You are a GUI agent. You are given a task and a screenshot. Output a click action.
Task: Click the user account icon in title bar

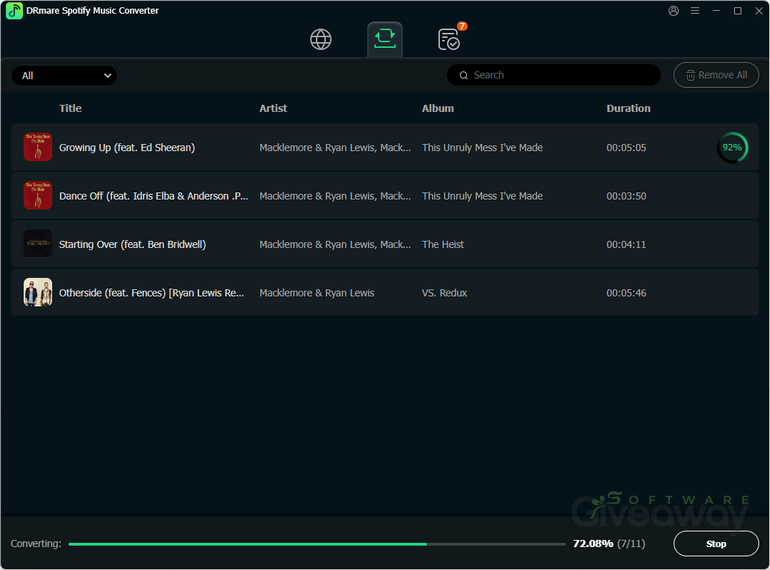pos(673,11)
